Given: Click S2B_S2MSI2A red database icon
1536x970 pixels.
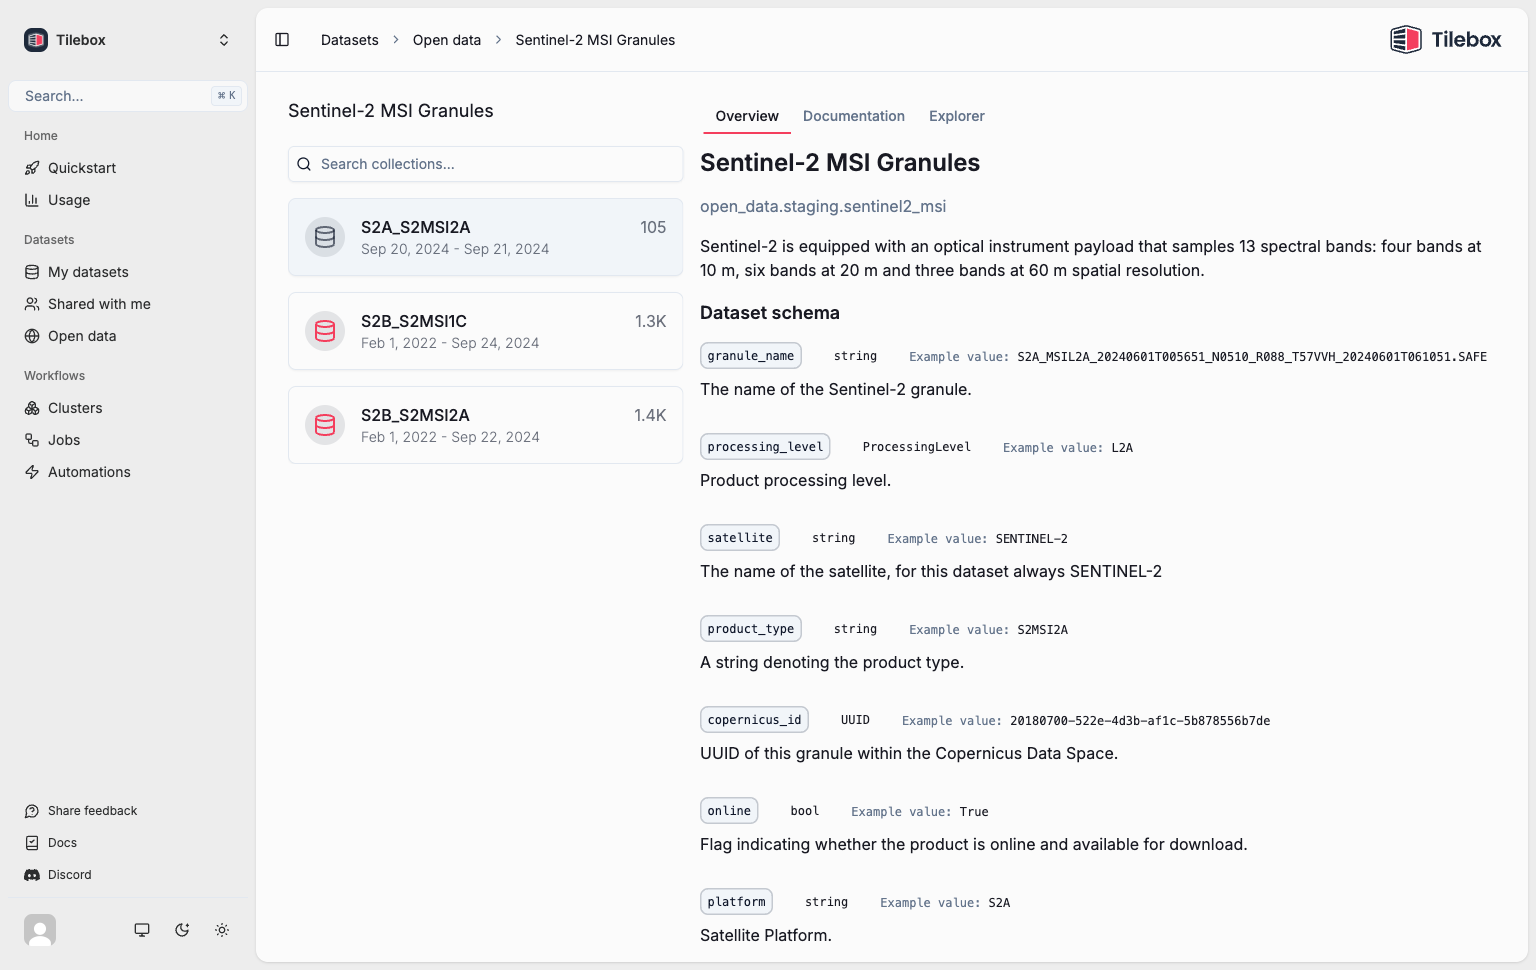Looking at the screenshot, I should 325,425.
